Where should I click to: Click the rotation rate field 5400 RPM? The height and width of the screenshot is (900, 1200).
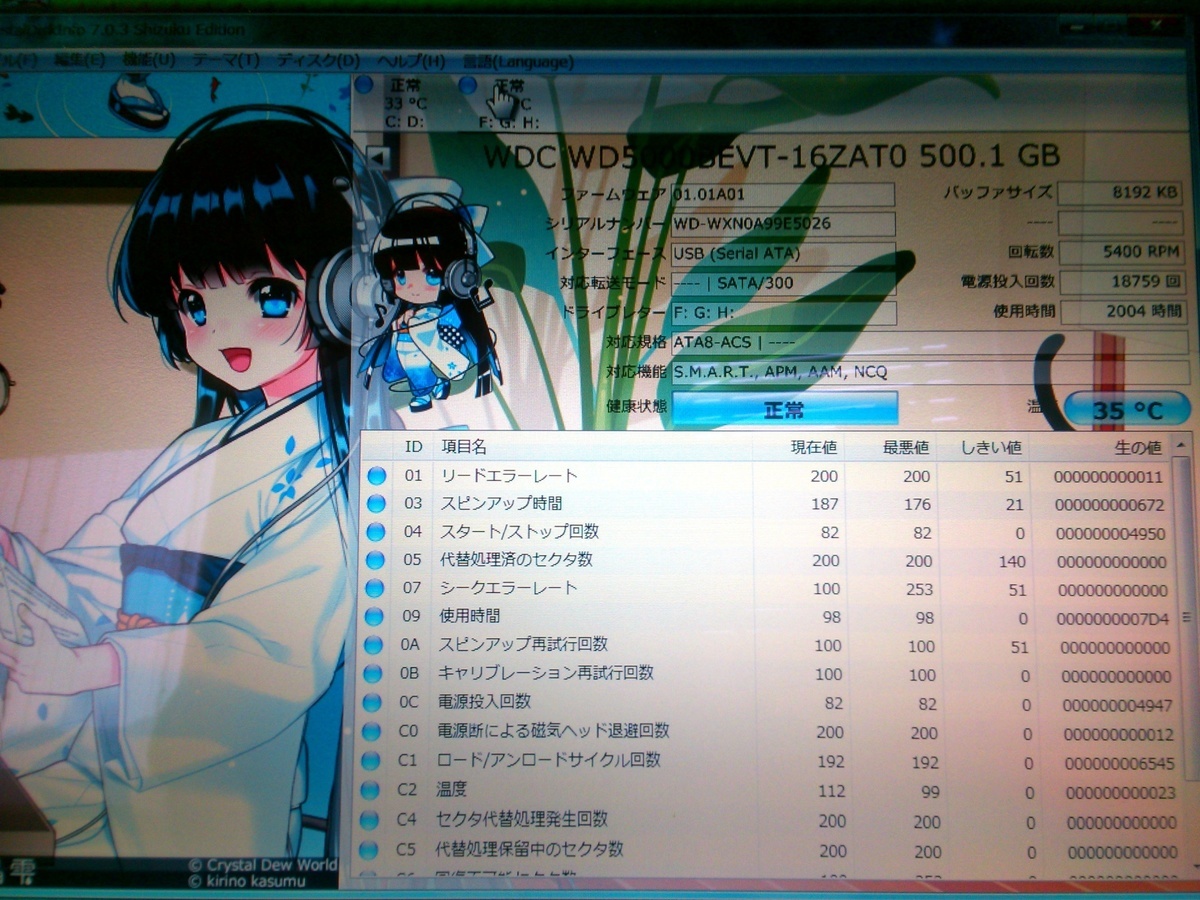(x=1122, y=252)
